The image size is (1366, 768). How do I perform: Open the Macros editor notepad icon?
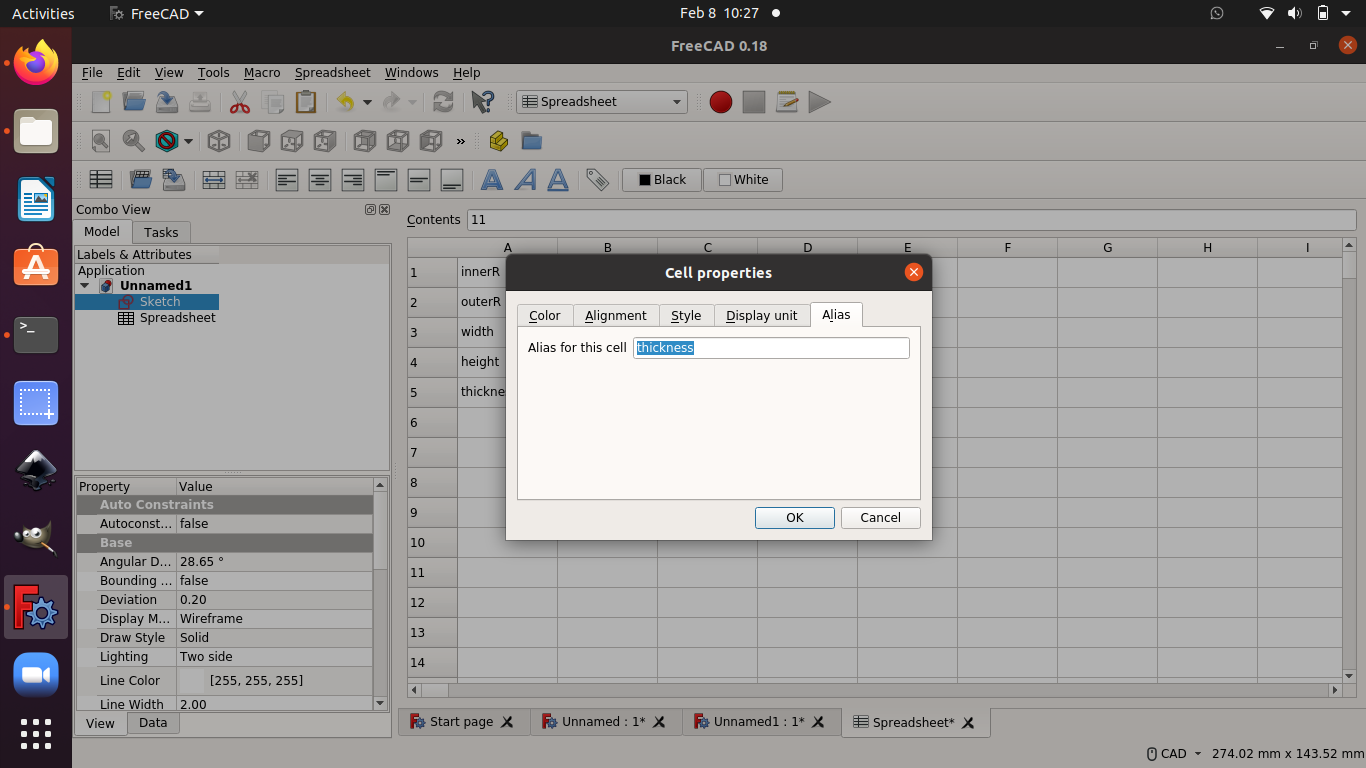click(787, 102)
